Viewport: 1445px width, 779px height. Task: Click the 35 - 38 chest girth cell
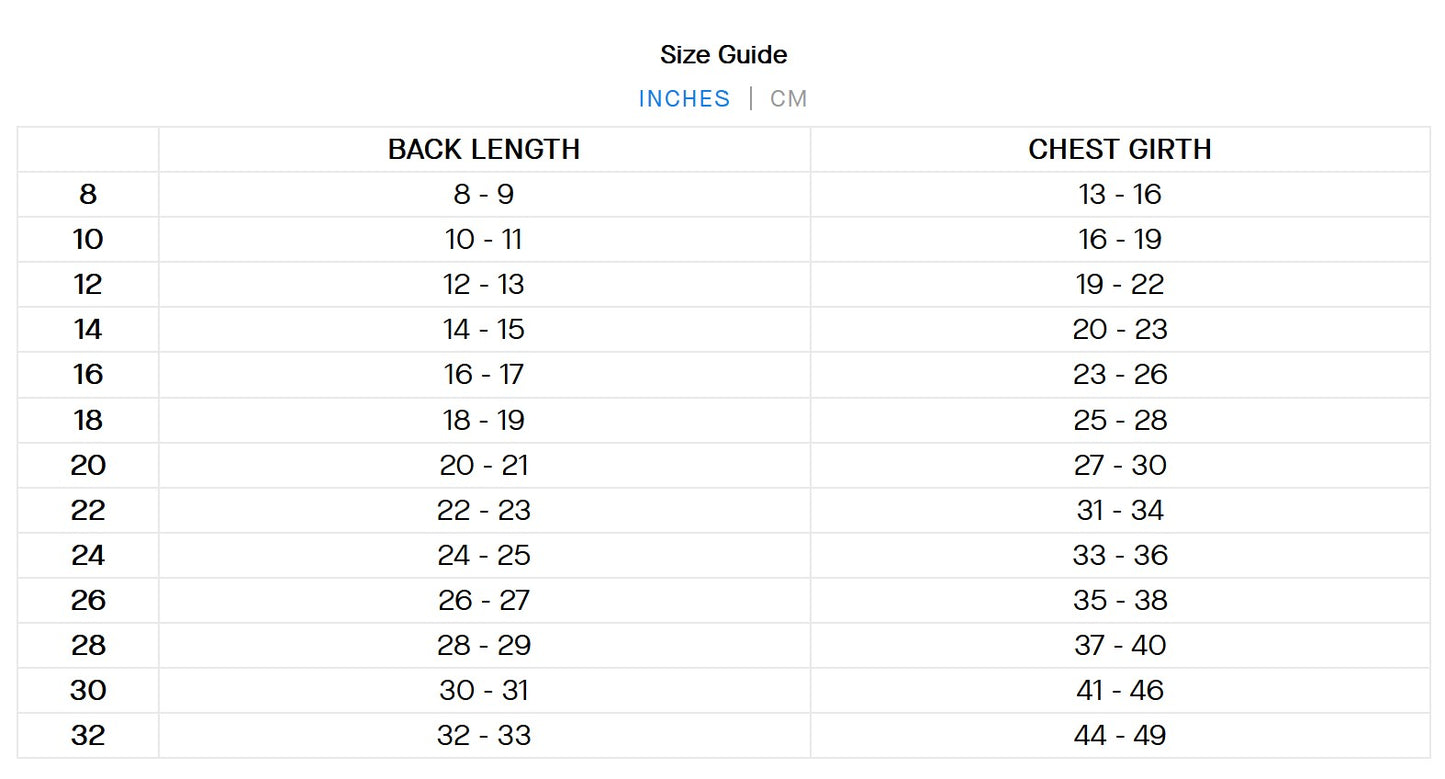coord(1120,600)
